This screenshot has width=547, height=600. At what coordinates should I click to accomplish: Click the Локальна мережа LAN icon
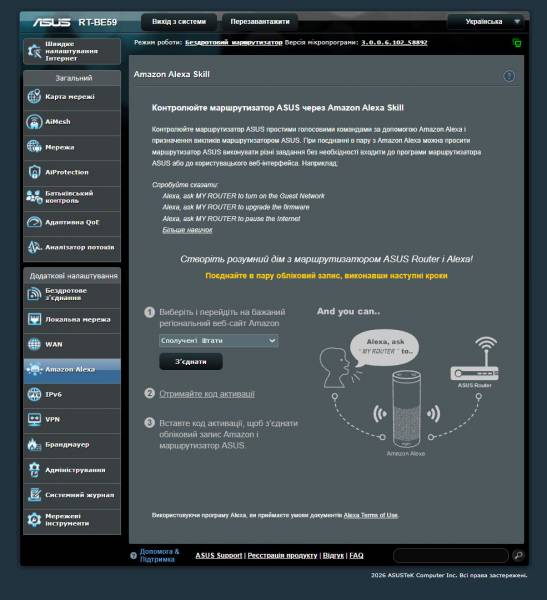(34, 319)
